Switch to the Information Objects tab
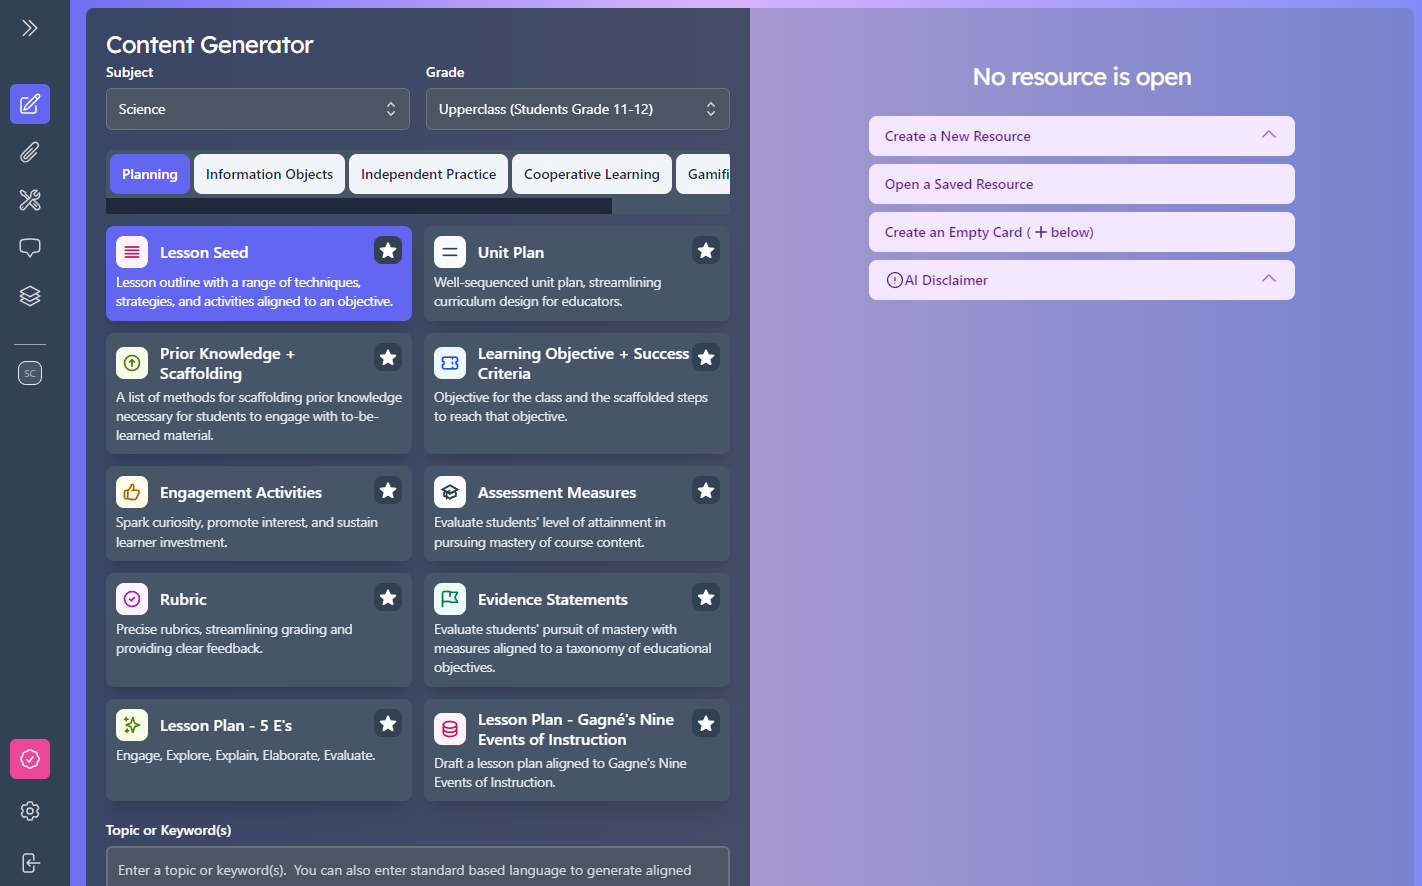The image size is (1422, 886). pyautogui.click(x=269, y=174)
